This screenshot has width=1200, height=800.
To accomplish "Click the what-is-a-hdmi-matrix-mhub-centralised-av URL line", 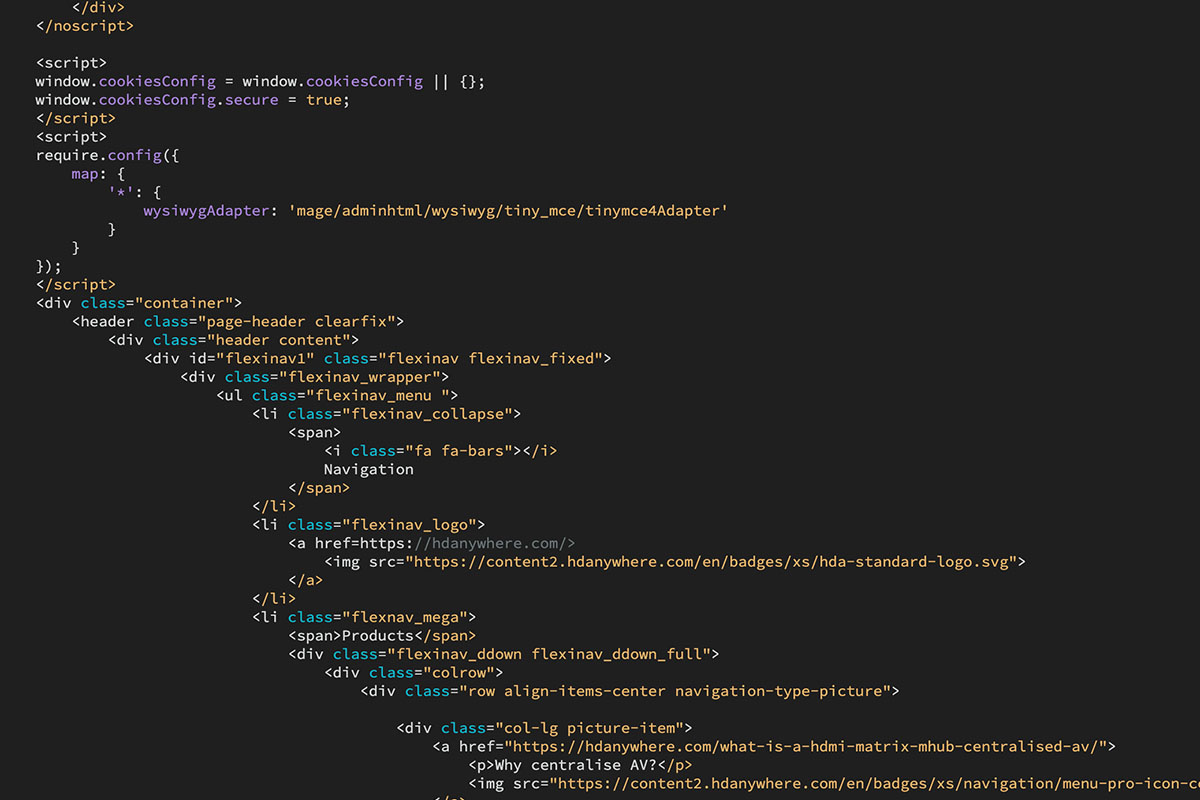I will (773, 746).
